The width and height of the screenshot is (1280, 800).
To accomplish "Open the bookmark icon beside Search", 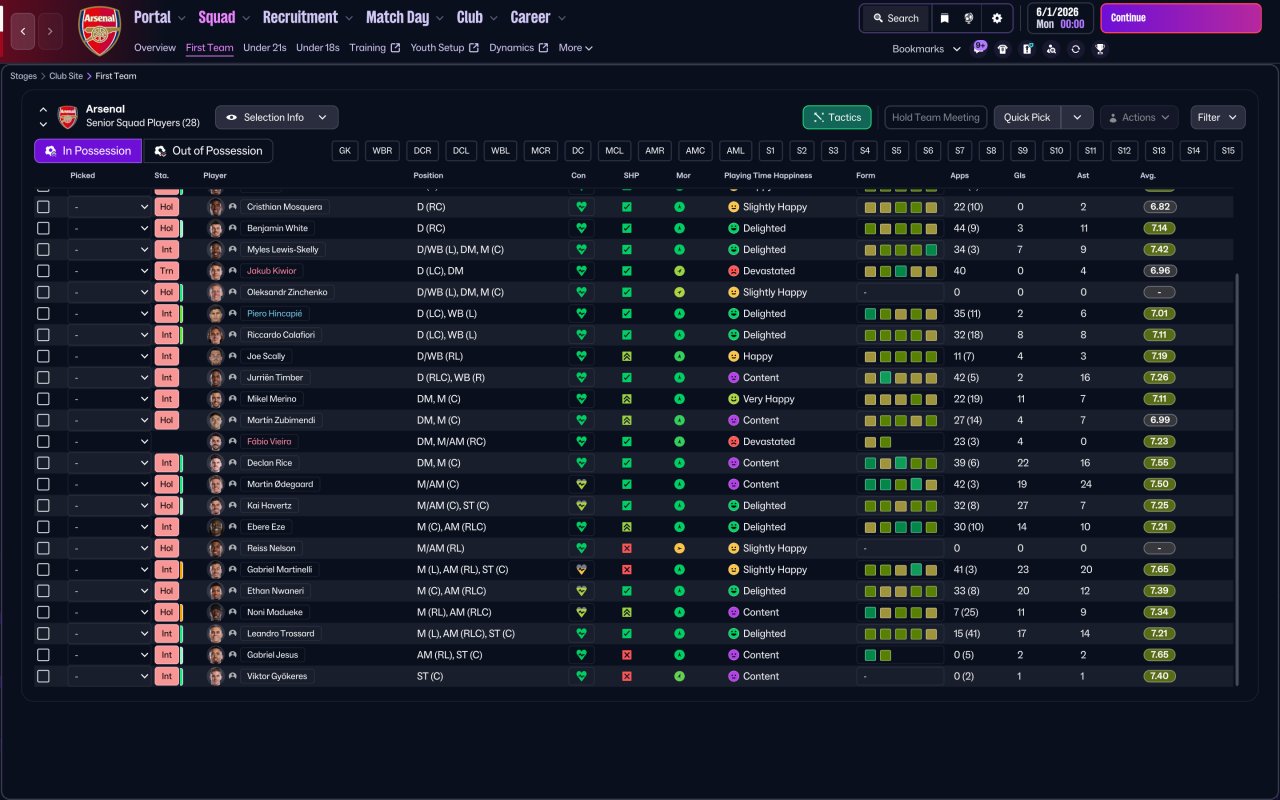I will click(x=944, y=18).
